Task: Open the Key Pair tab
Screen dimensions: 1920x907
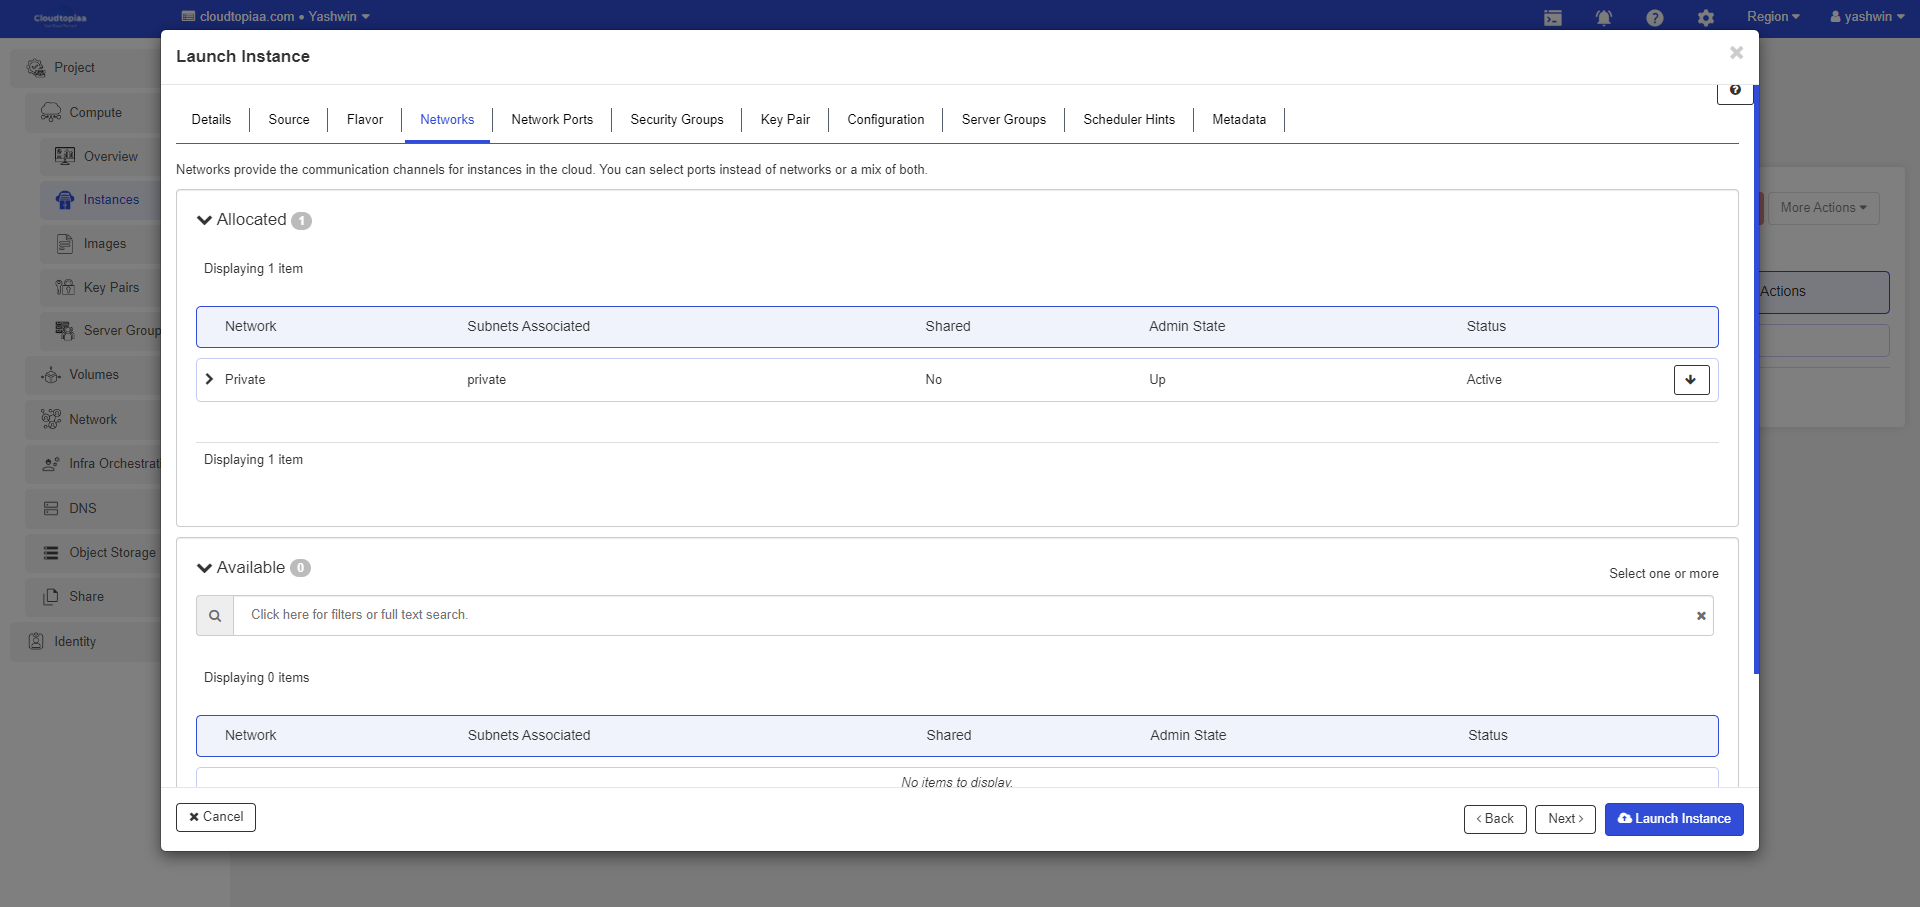Action: [x=785, y=120]
